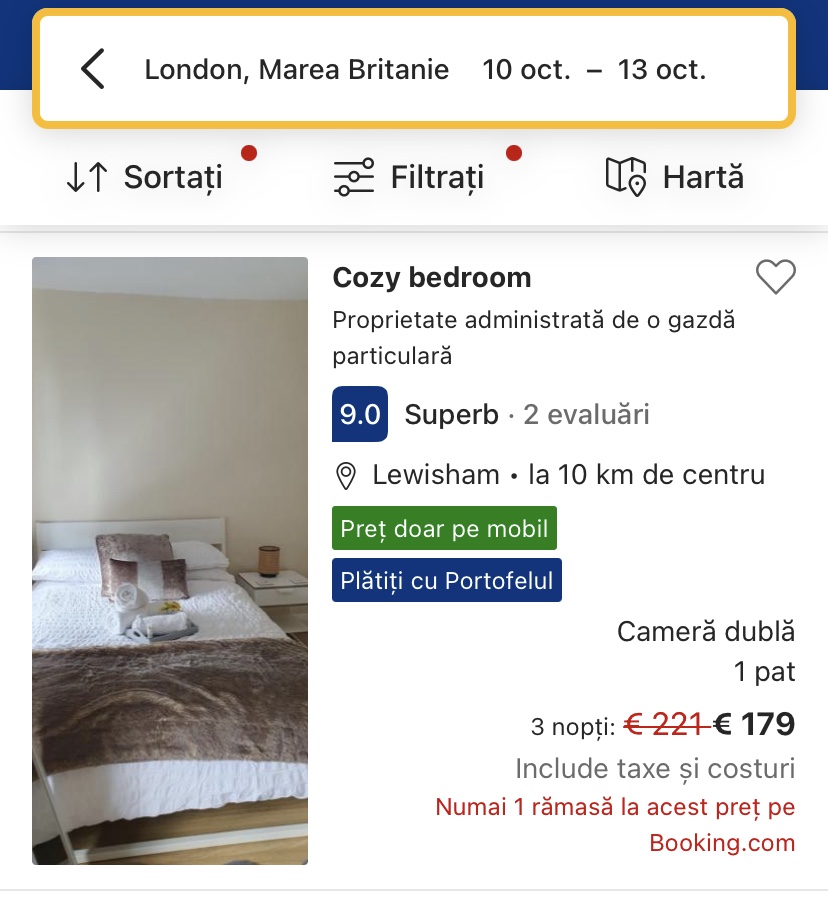The height and width of the screenshot is (900, 828).
Task: Change dates 10 oct. – 13 oct.
Action: tap(594, 70)
